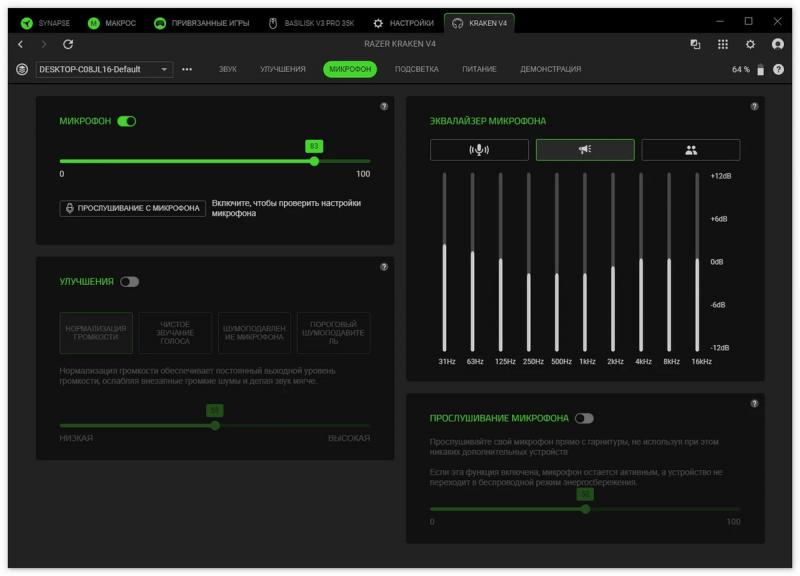Open help icon in the Улучшения panel
The width and height of the screenshot is (800, 576).
[384, 267]
